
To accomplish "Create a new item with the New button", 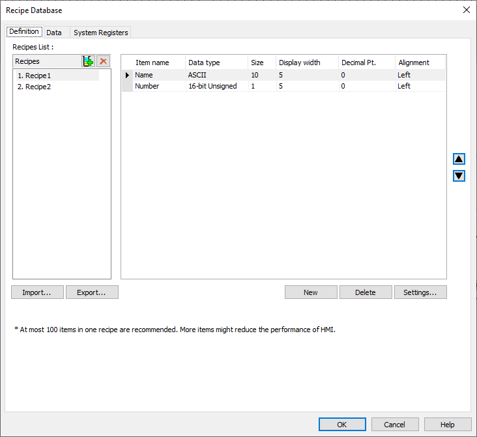I will (x=311, y=292).
